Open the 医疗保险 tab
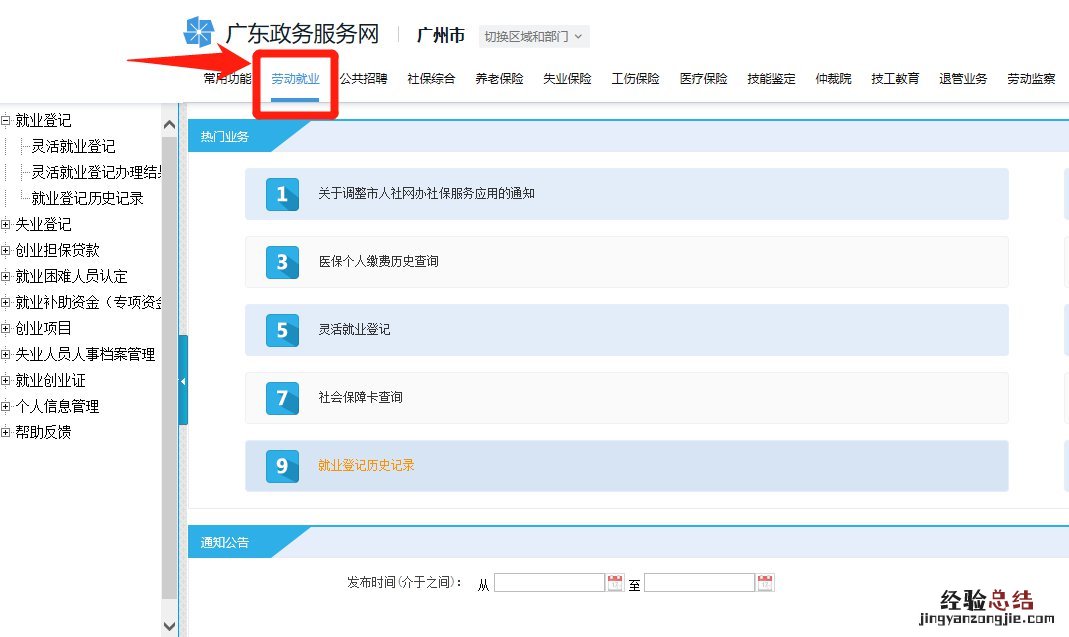1069x637 pixels. (x=704, y=78)
